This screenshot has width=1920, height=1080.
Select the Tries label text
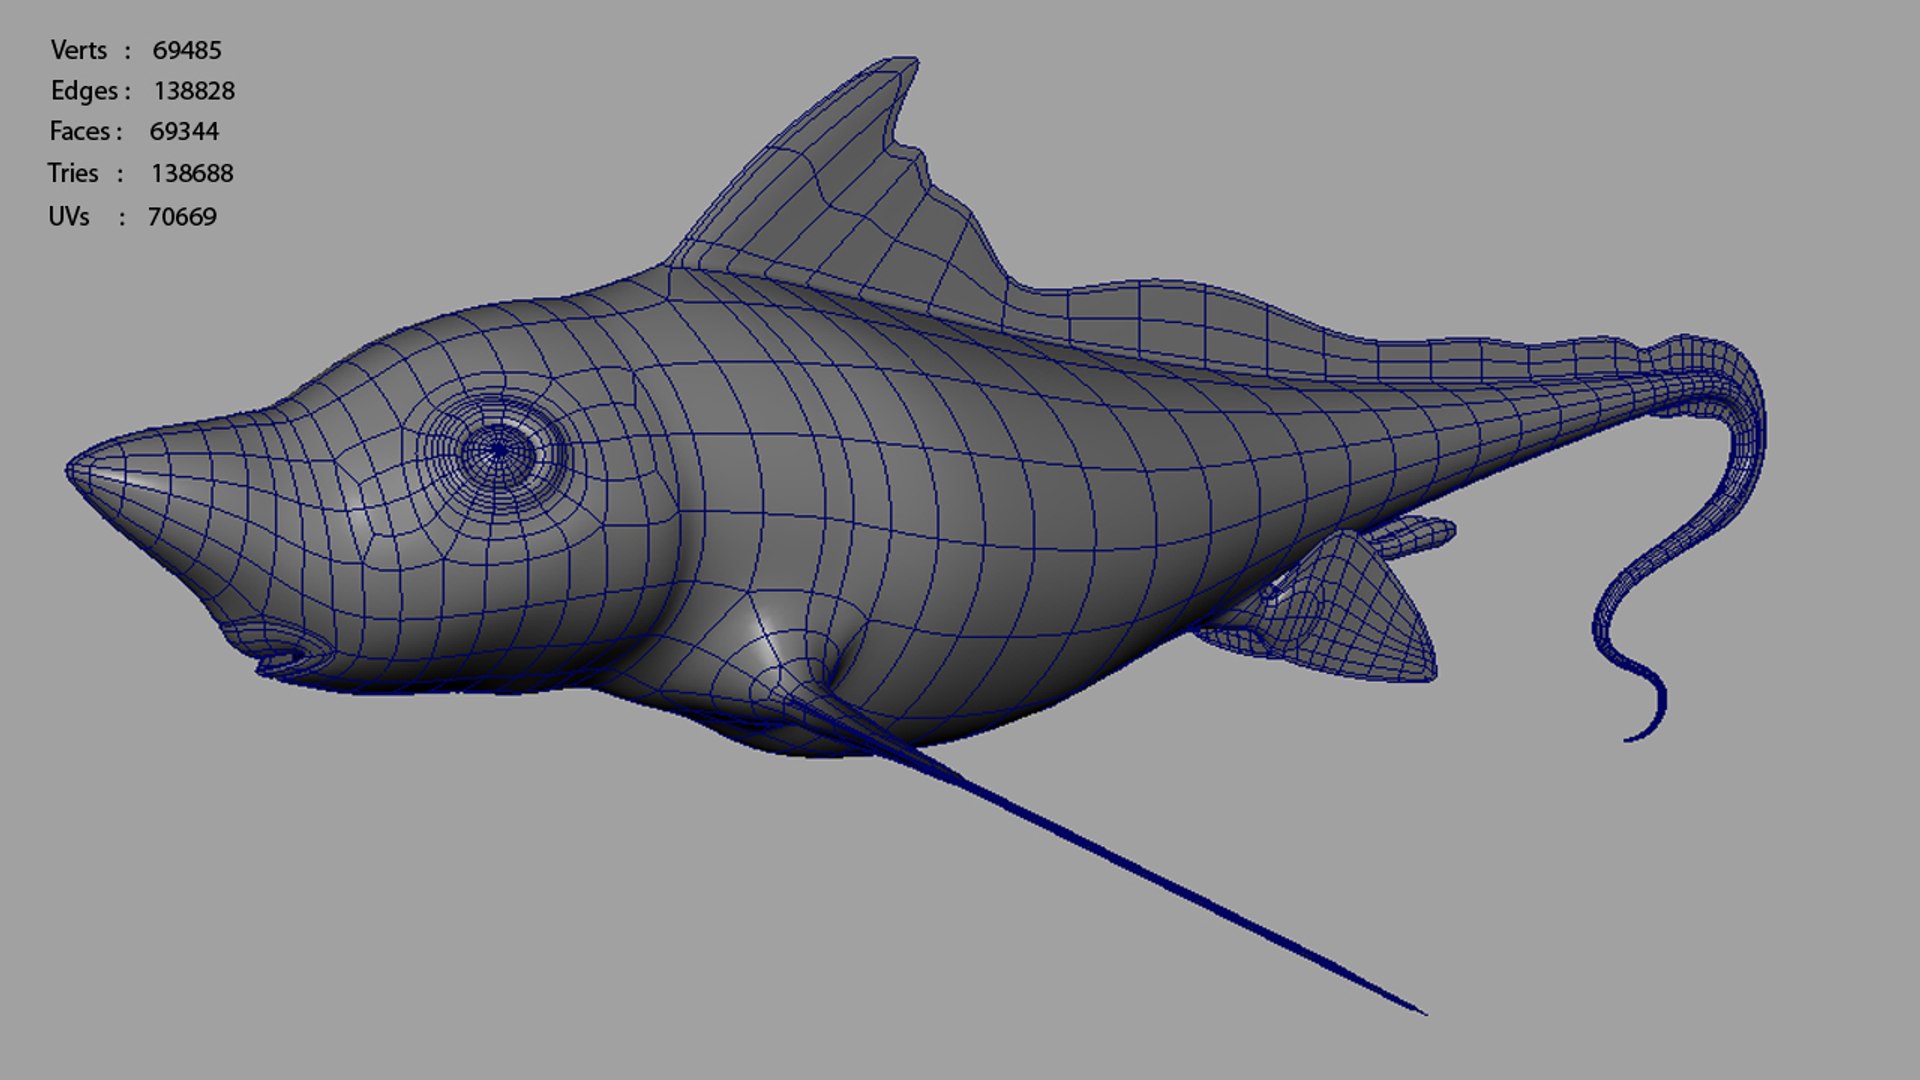point(73,174)
